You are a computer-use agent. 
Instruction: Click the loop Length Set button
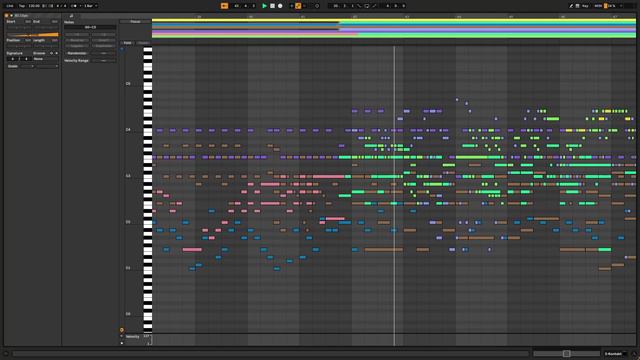55,40
